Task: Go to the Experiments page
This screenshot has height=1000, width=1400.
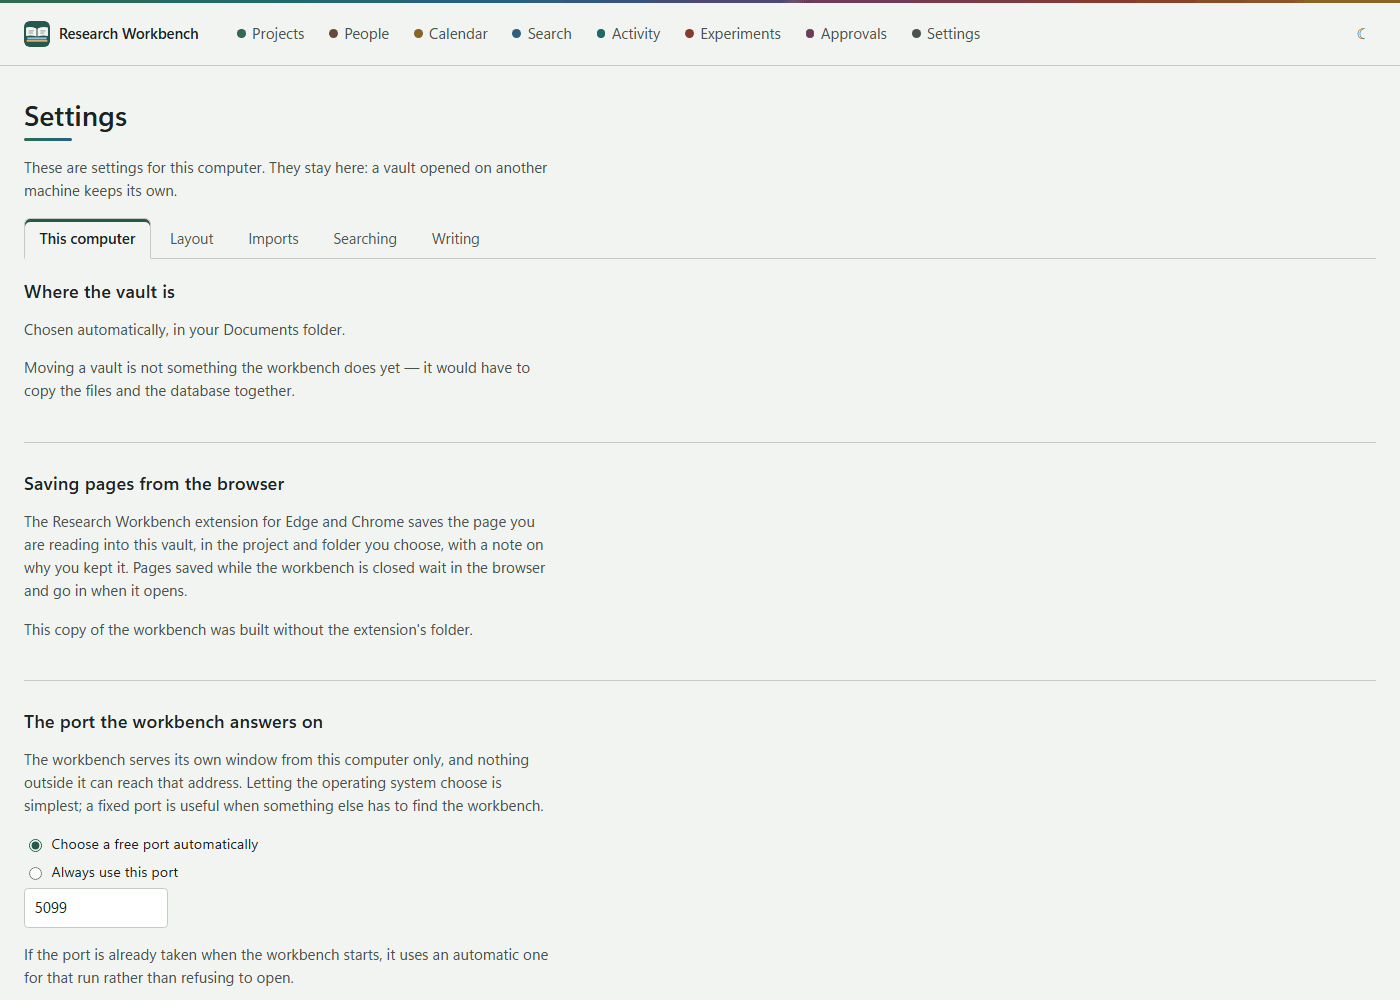Action: pyautogui.click(x=733, y=34)
